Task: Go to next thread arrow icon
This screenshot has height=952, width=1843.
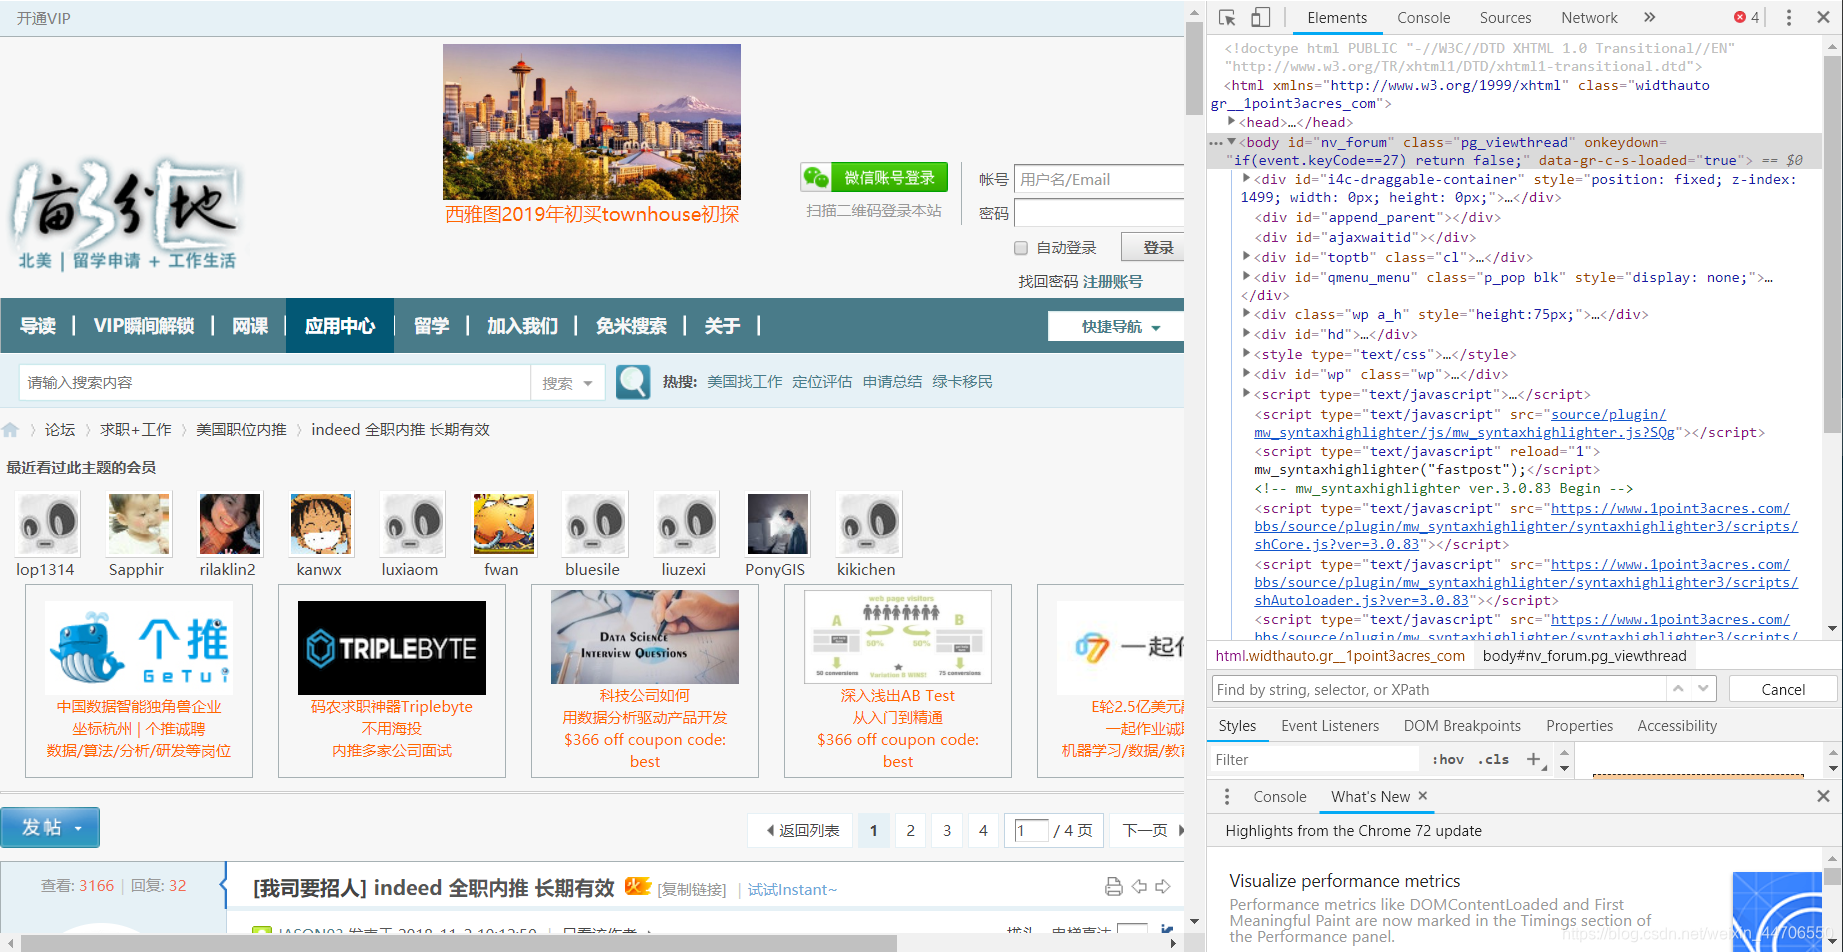Action: point(1163,886)
